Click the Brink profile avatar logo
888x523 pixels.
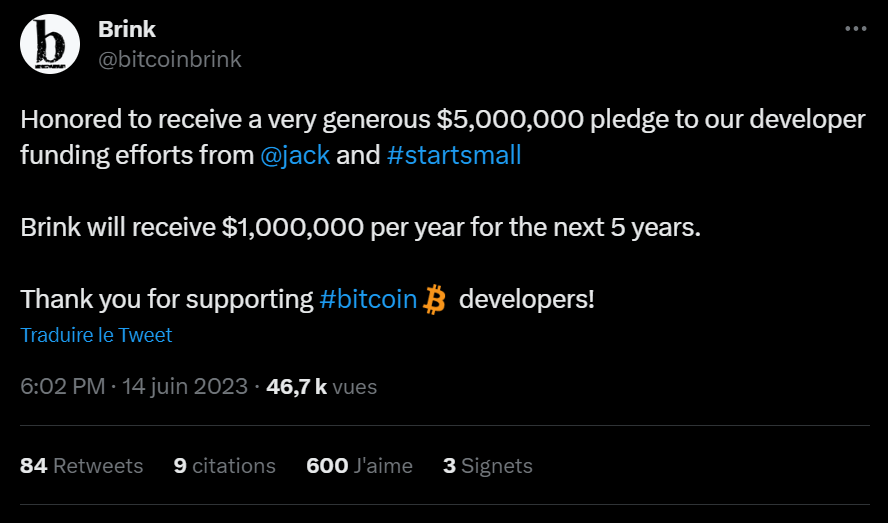[x=49, y=45]
